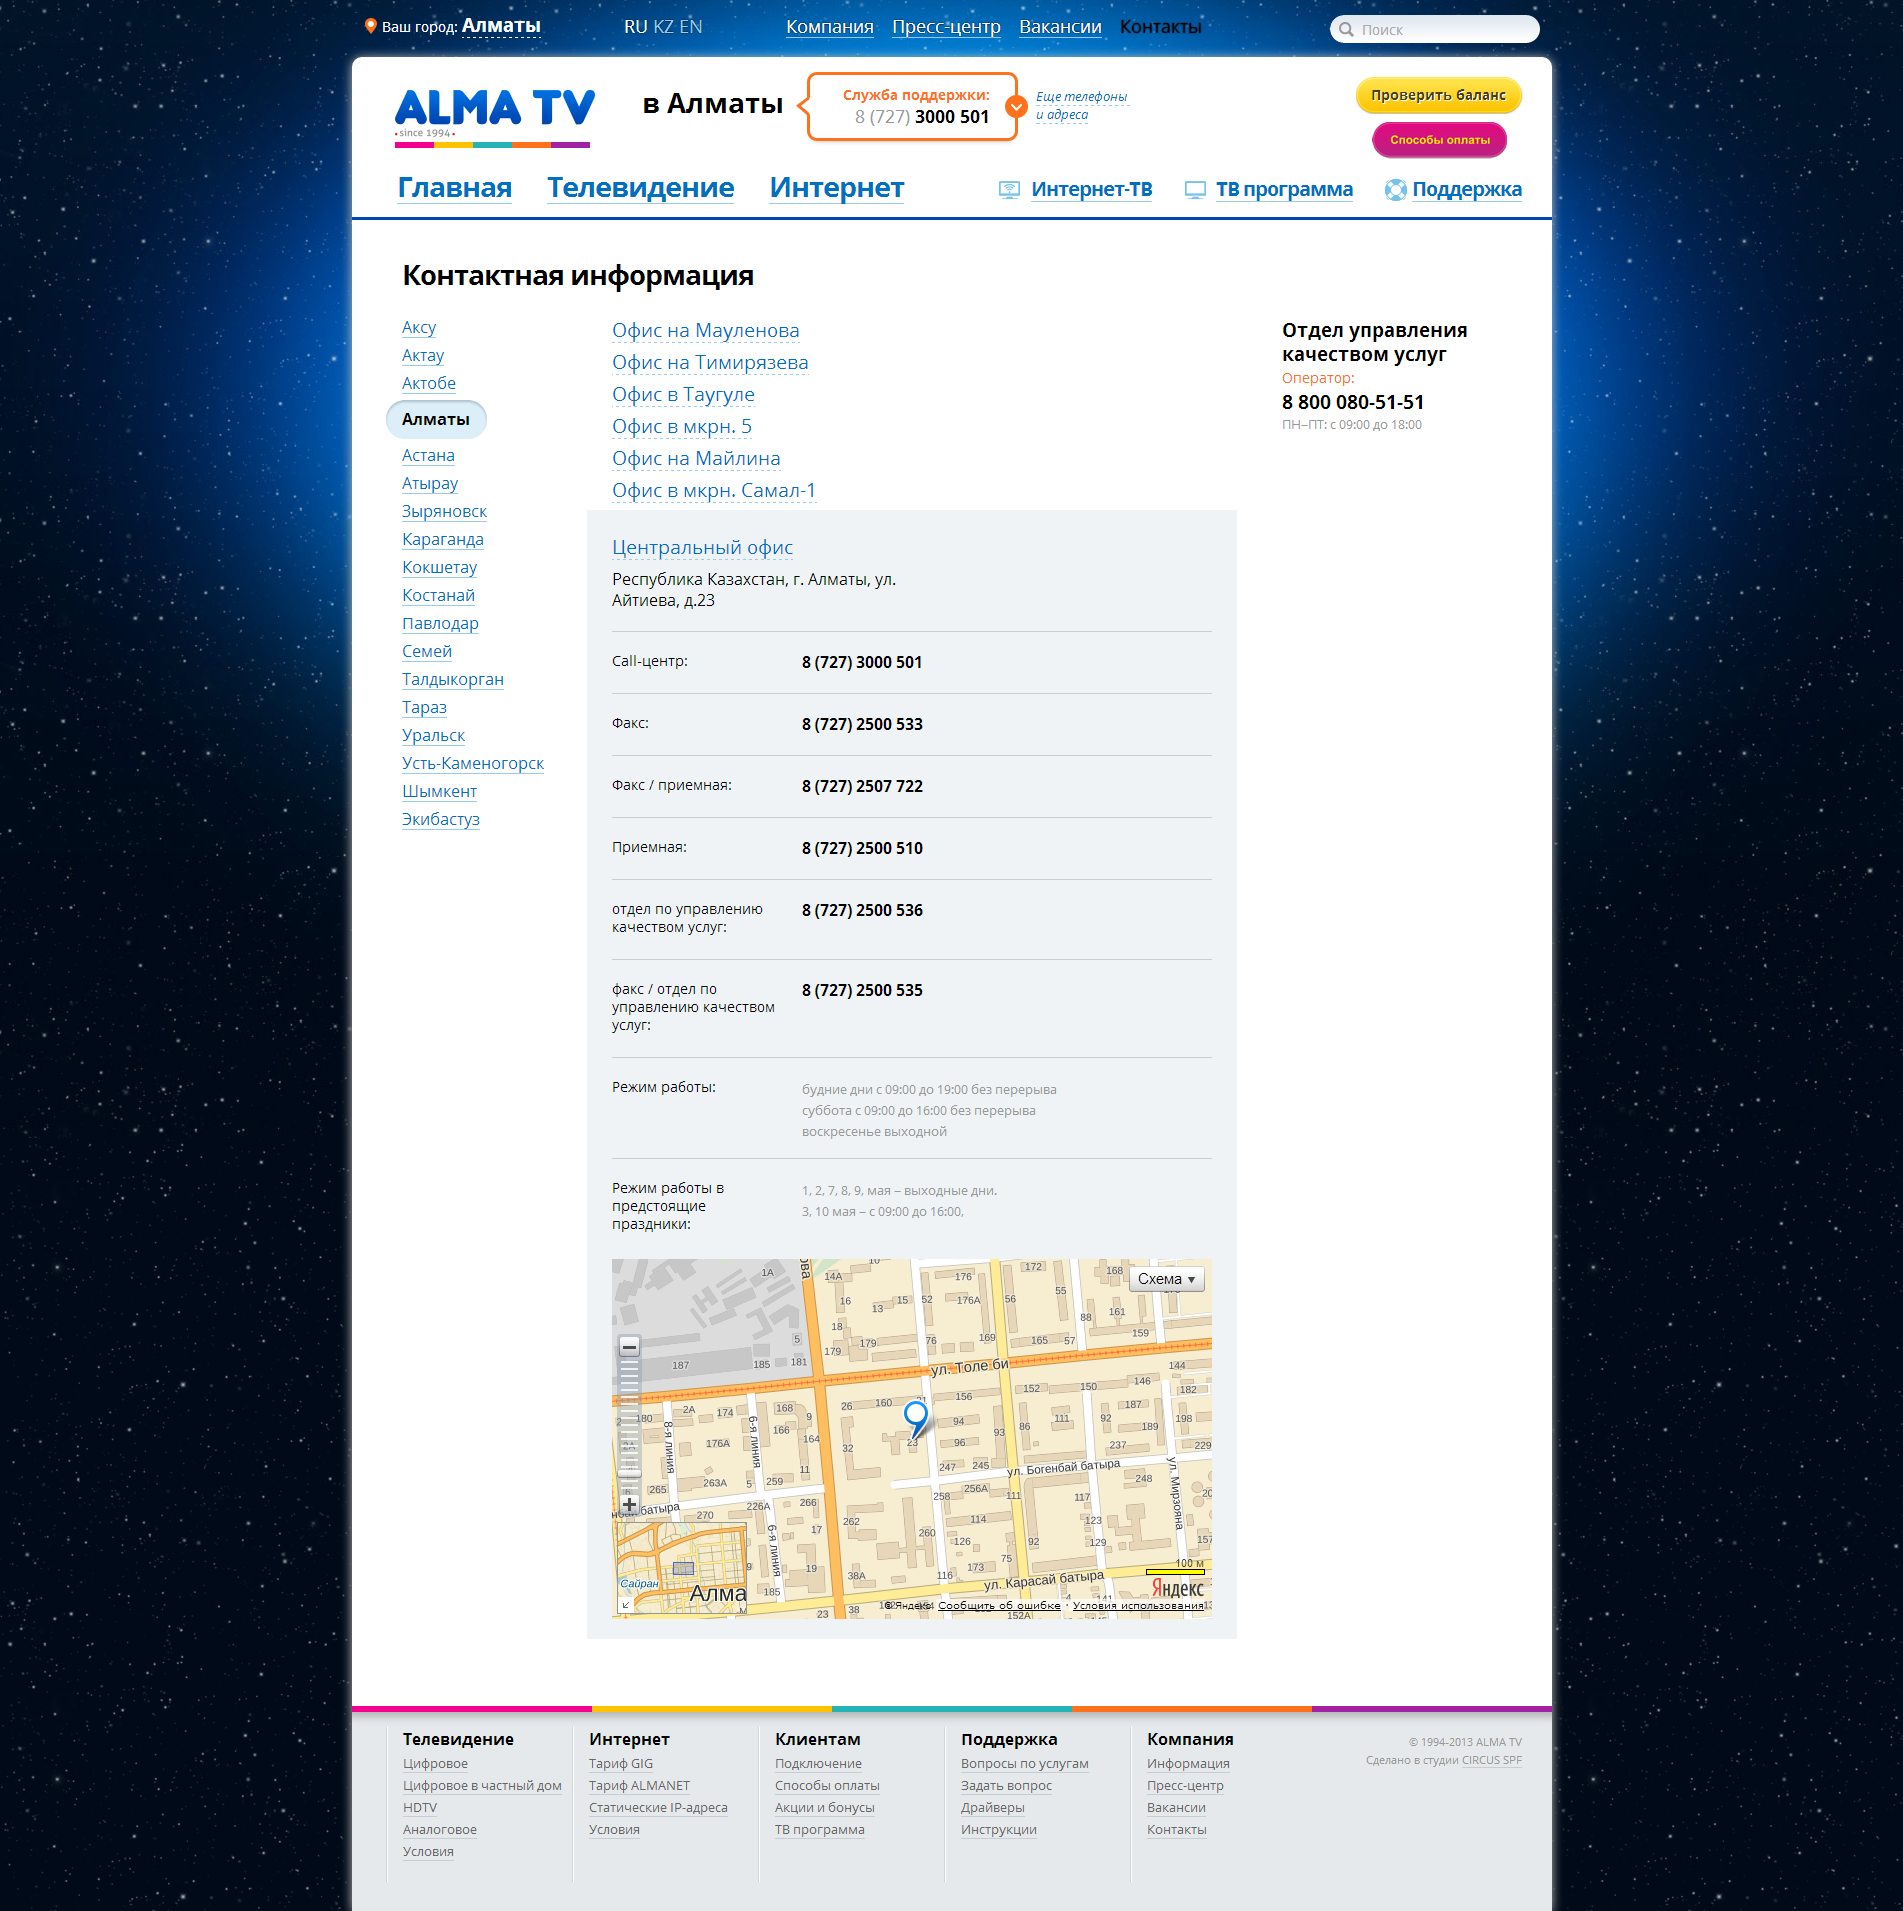Click the ALMA TV logo
The width and height of the screenshot is (1903, 1911).
[x=494, y=117]
